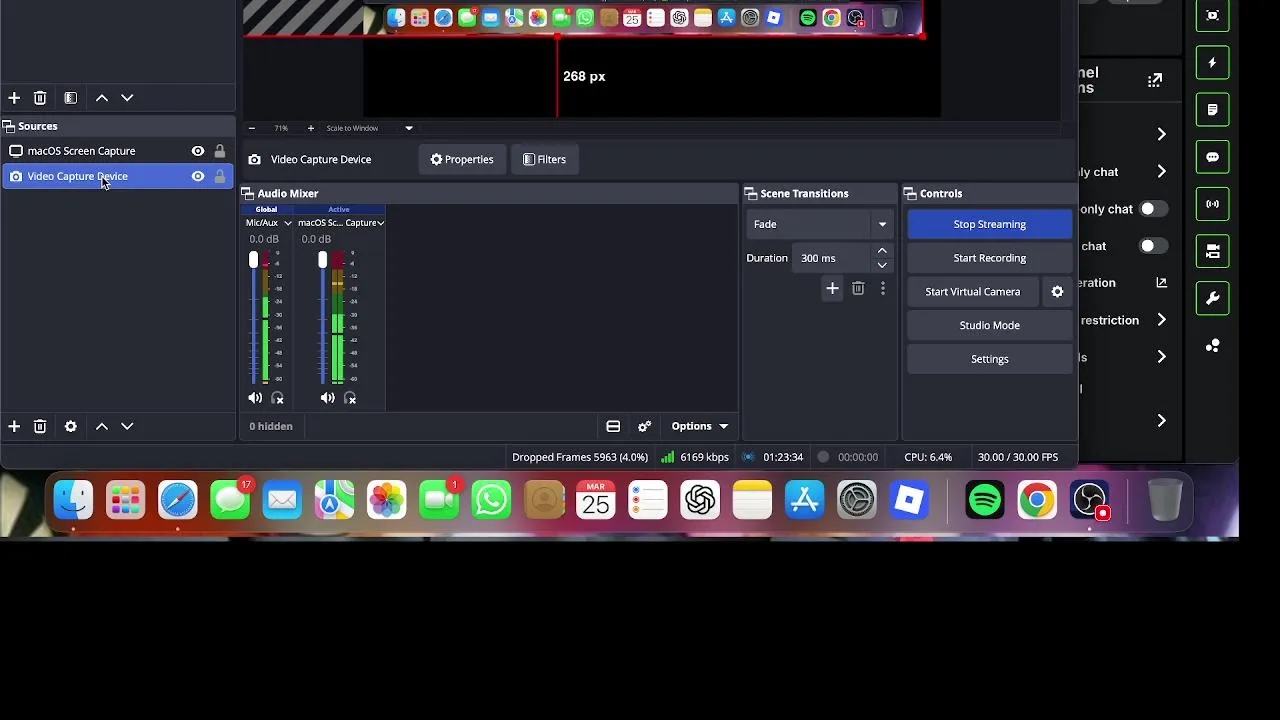This screenshot has height=720, width=1280.
Task: Zoom out the preview with the minus button
Action: click(251, 128)
